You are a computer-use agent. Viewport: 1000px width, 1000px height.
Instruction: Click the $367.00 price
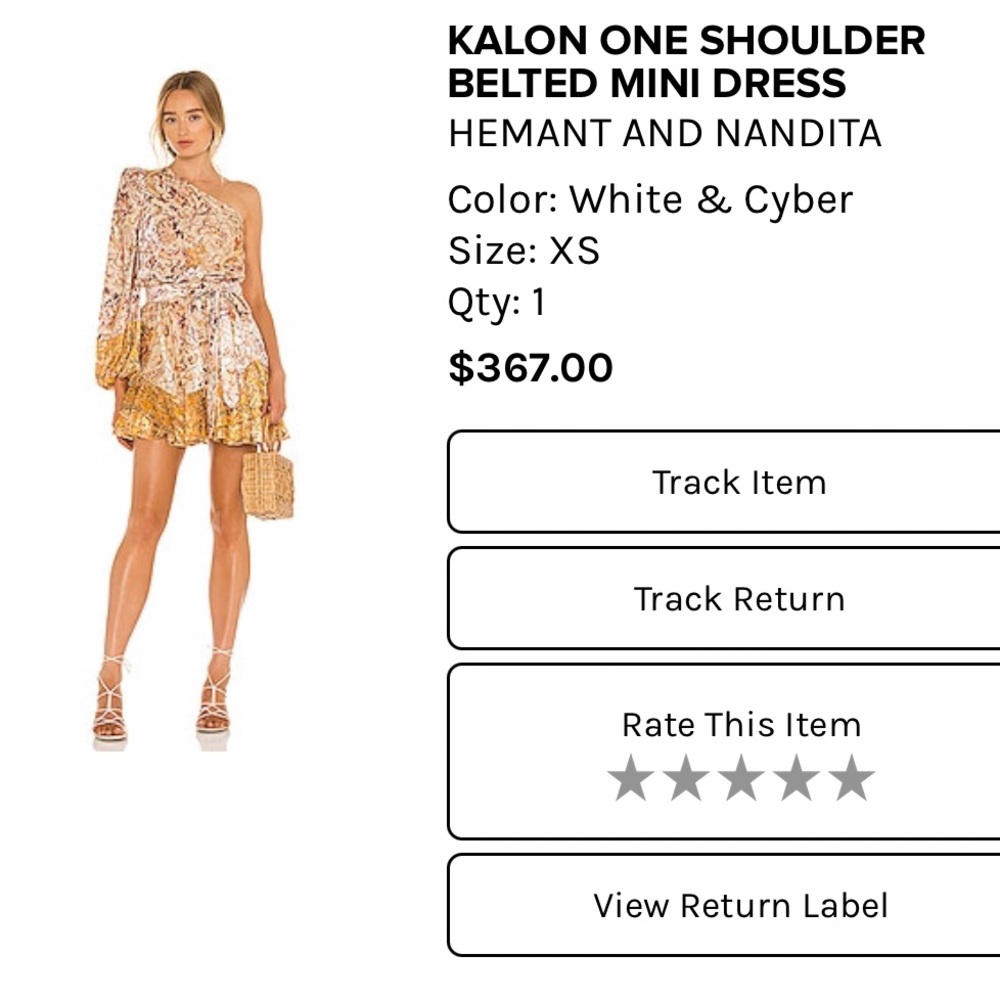point(530,368)
